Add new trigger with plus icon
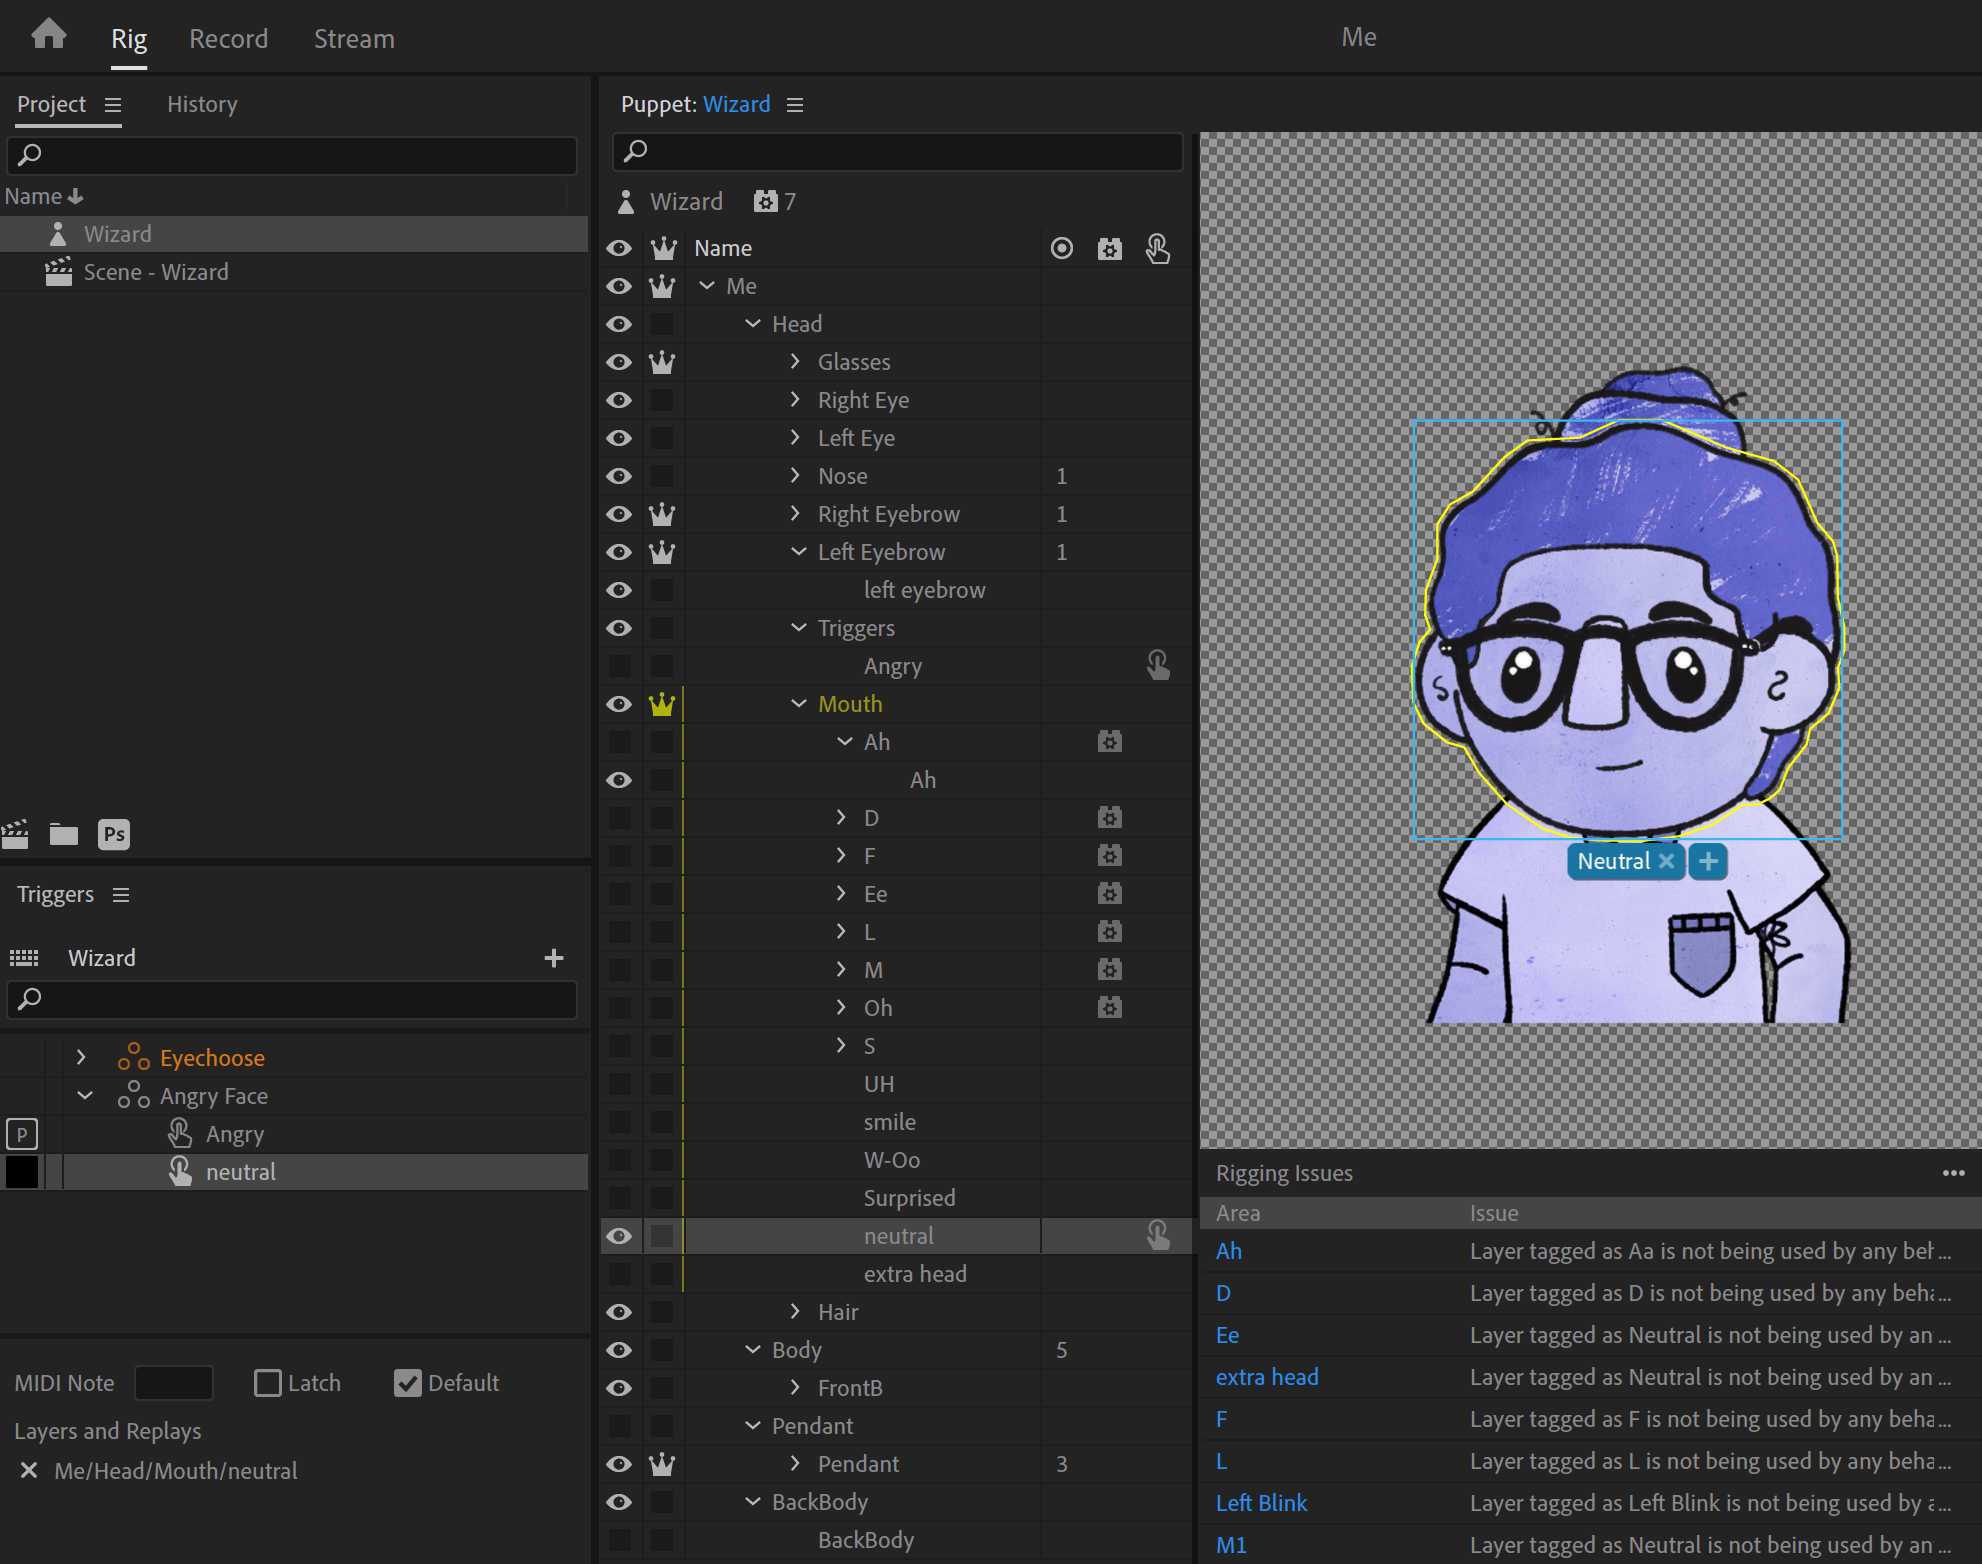The width and height of the screenshot is (1982, 1564). coord(554,958)
